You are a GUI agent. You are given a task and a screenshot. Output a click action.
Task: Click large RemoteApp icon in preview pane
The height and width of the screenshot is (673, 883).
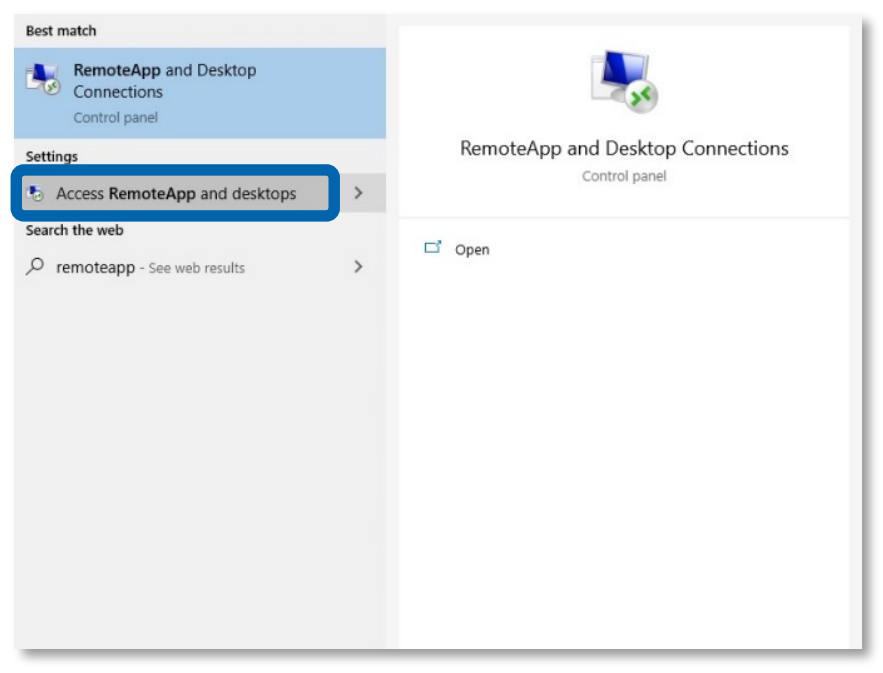[x=624, y=81]
